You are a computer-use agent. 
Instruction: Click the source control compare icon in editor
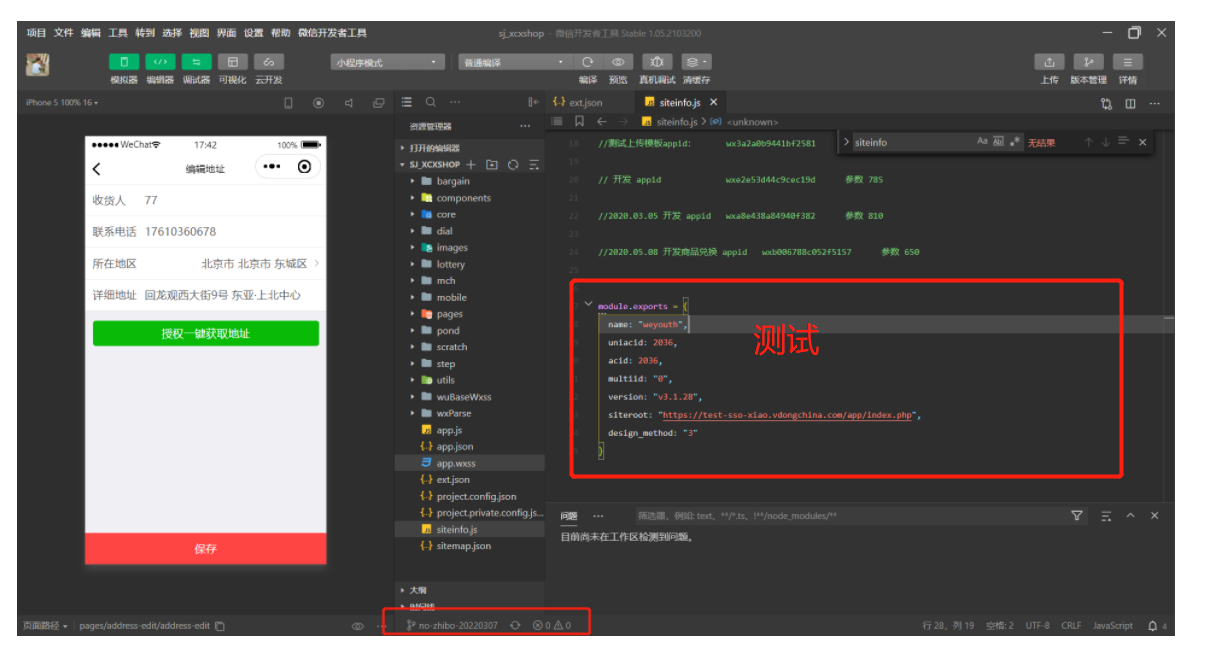(x=1106, y=103)
